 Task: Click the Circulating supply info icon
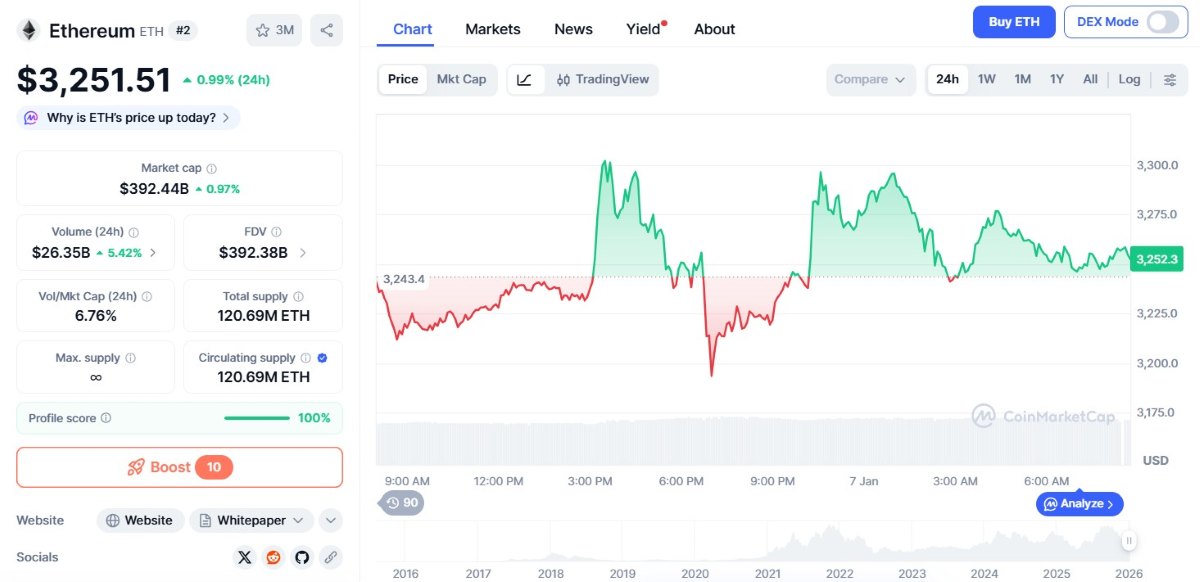point(306,358)
